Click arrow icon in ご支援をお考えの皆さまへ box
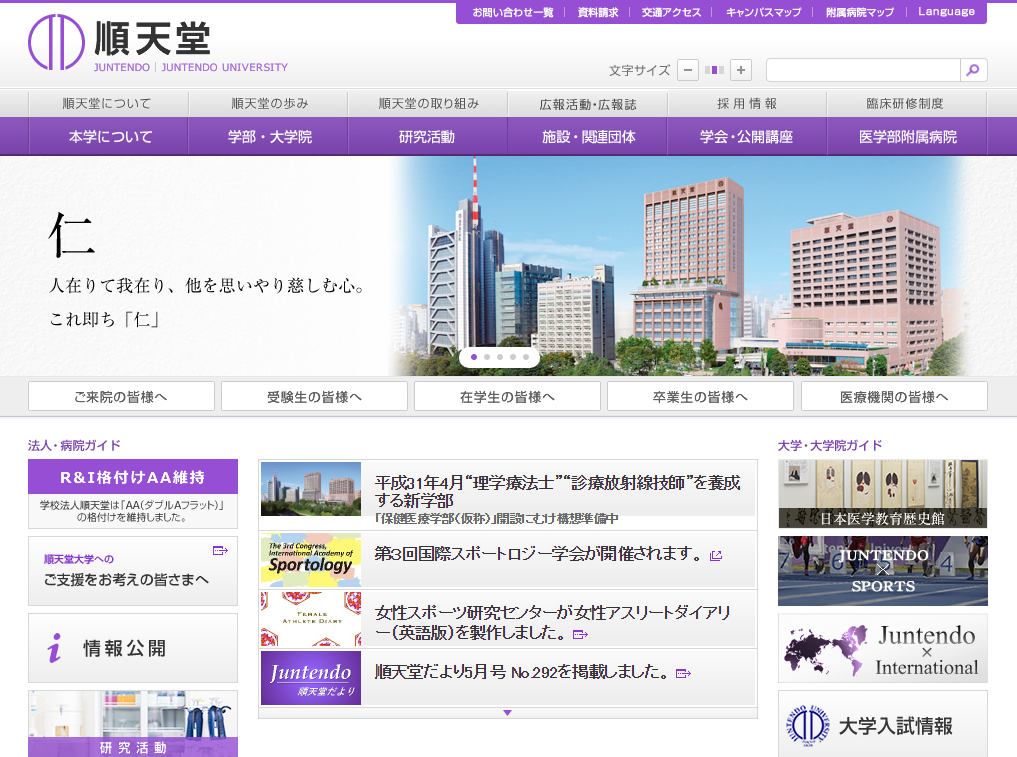The width and height of the screenshot is (1017, 757). [x=221, y=551]
